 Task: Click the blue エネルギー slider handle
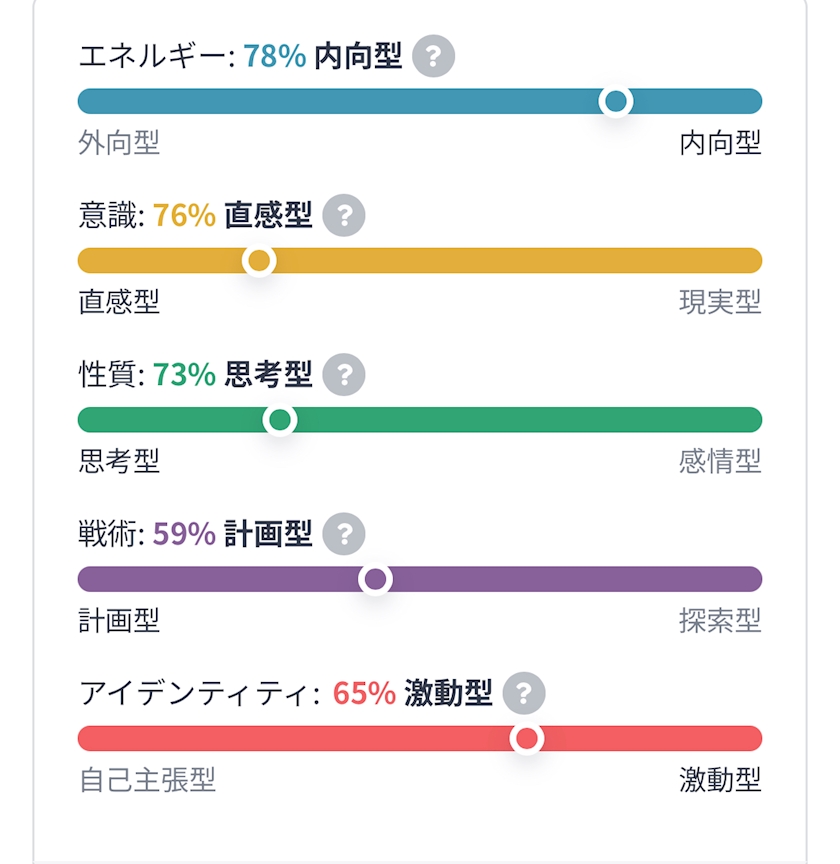(x=615, y=101)
